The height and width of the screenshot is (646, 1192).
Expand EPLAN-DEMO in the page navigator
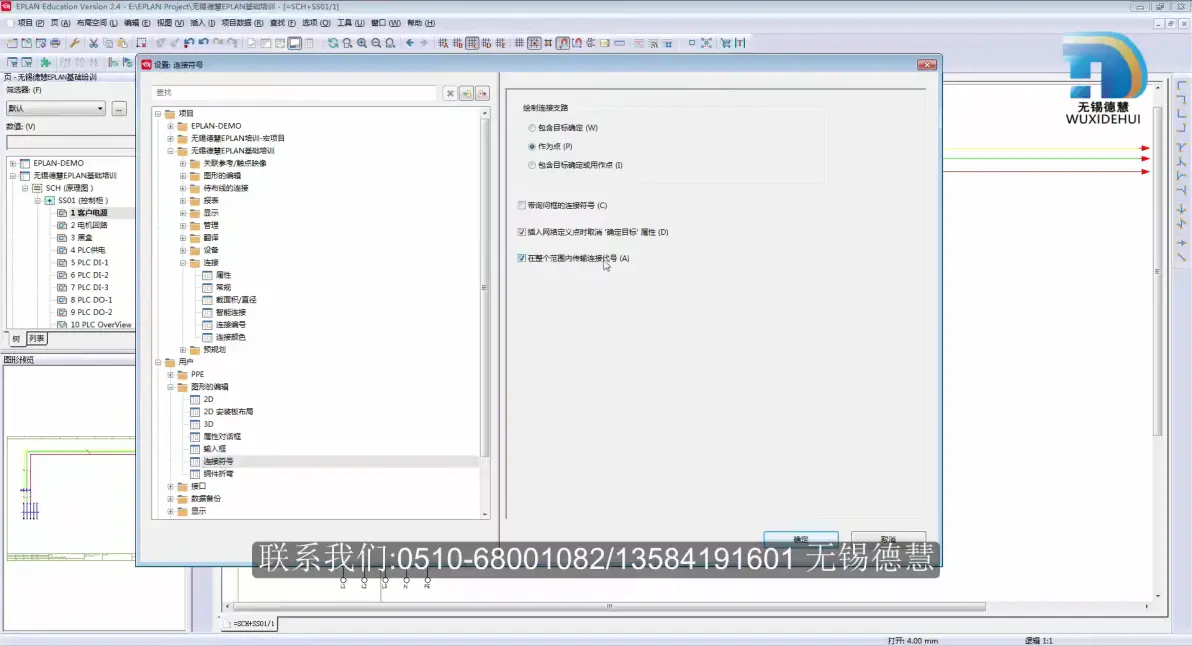13,163
